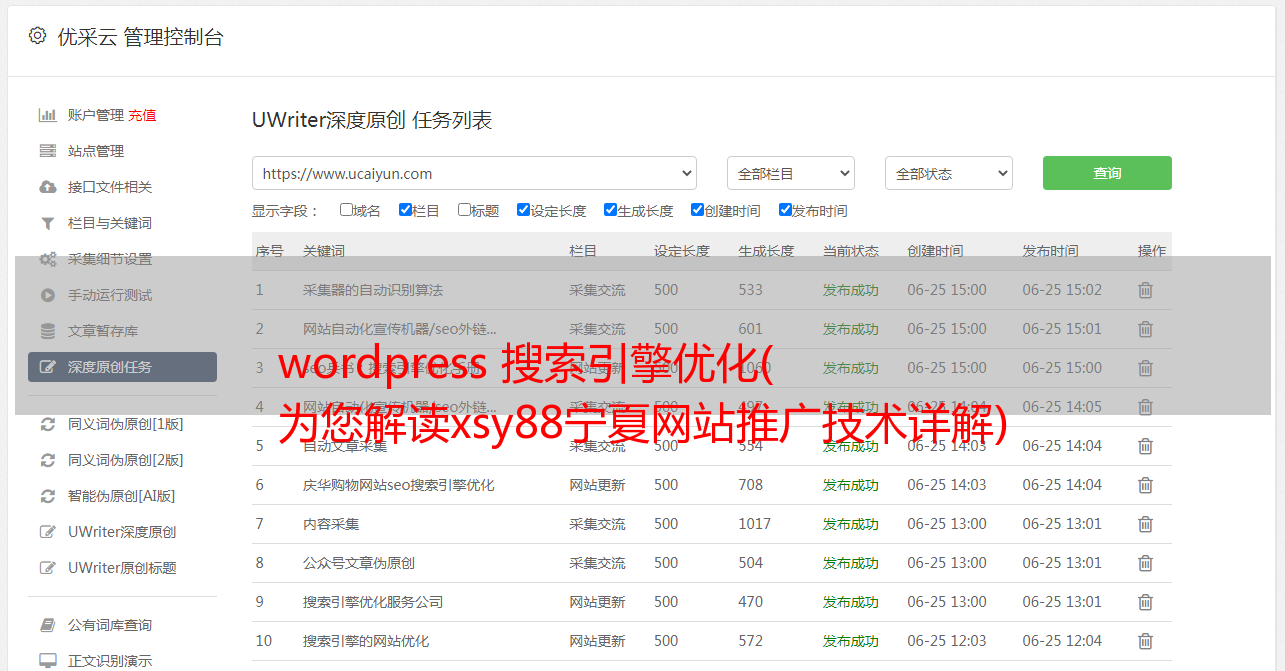Viewport: 1285px width, 671px height.
Task: Click the UWriter原创标题 edit icon
Action: tap(47, 568)
